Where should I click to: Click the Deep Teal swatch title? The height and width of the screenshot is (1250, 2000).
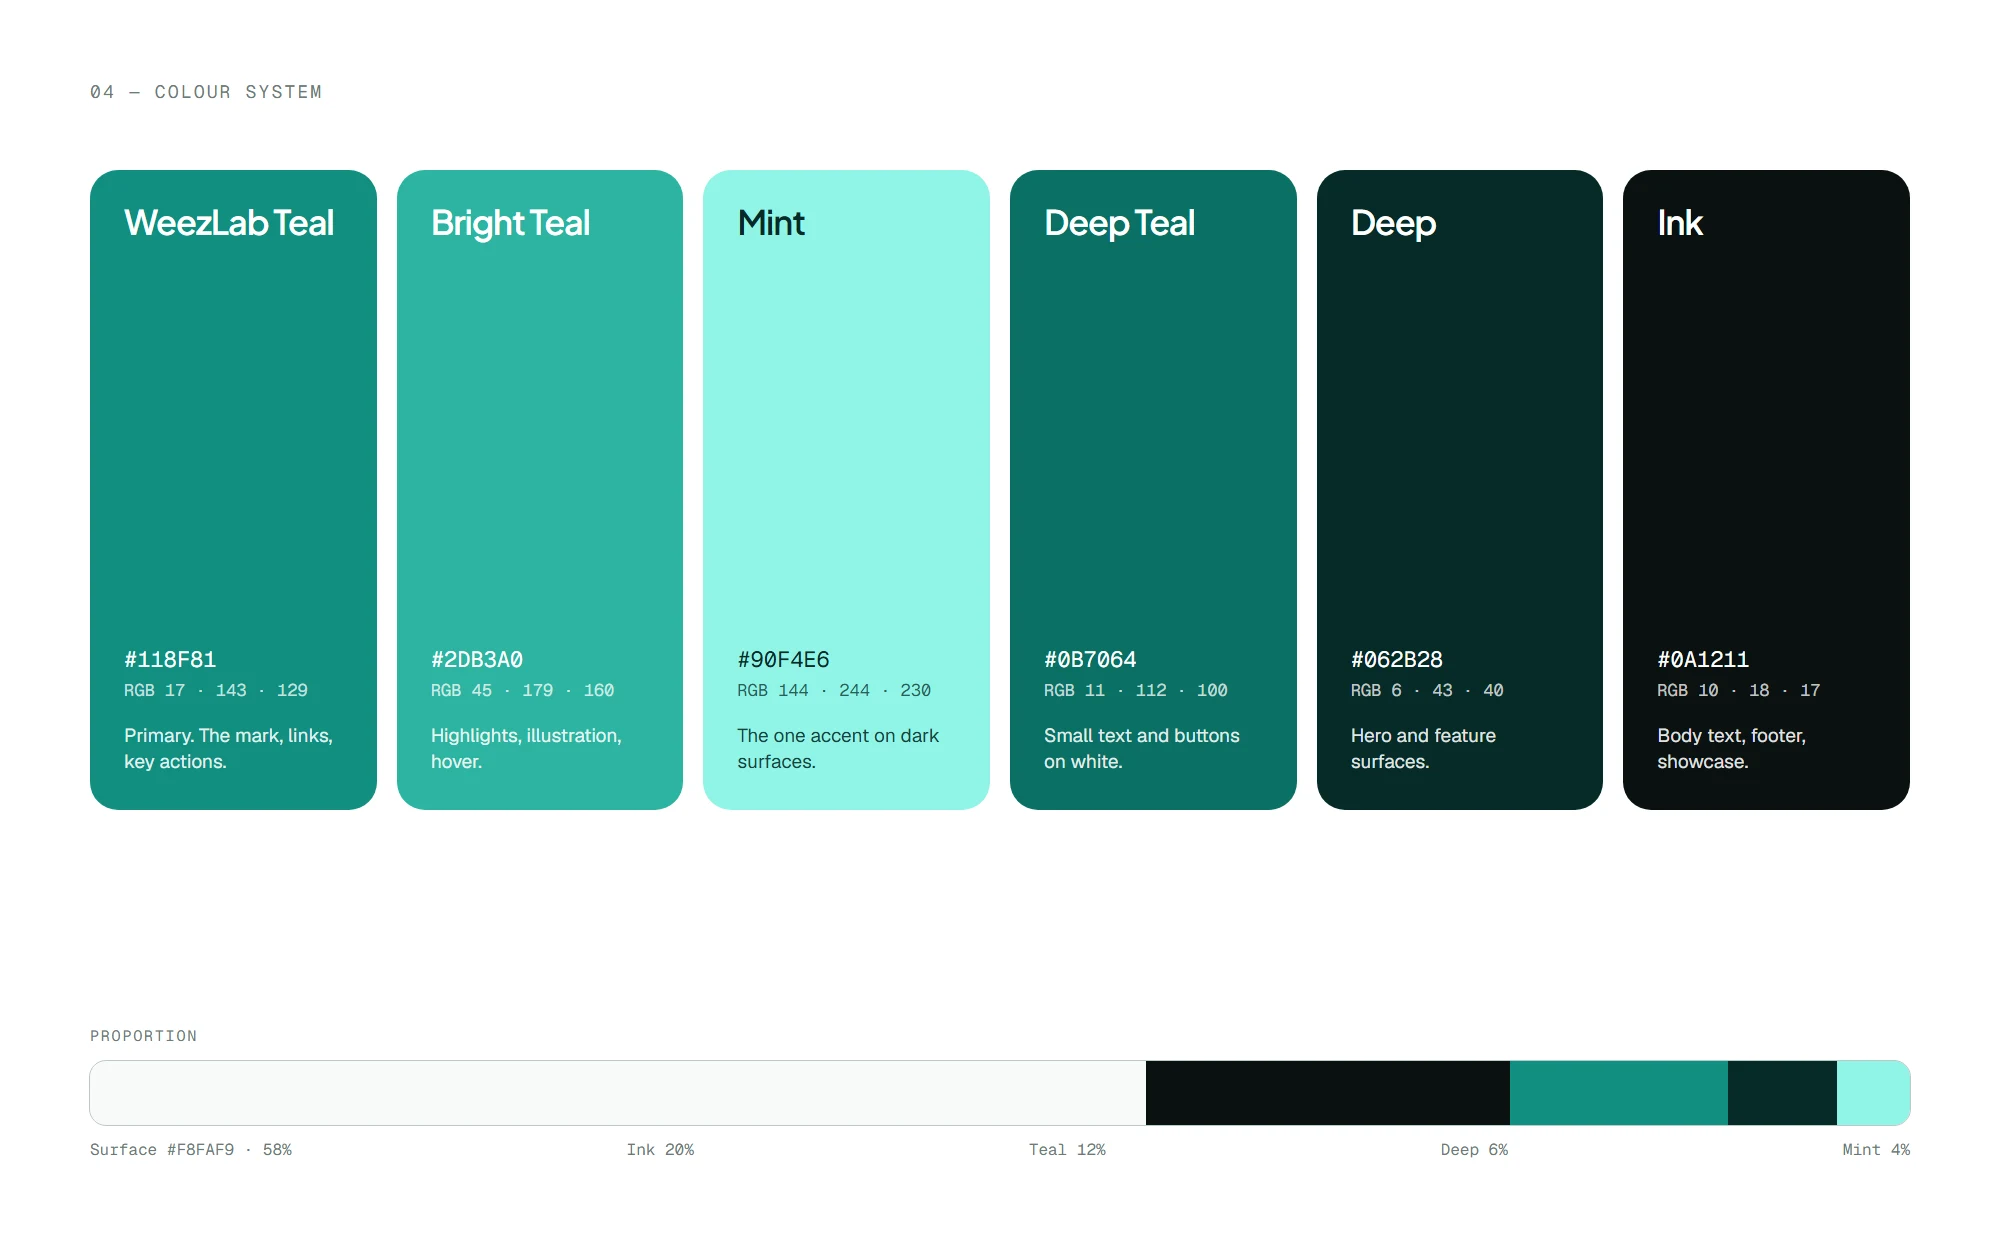pos(1119,223)
